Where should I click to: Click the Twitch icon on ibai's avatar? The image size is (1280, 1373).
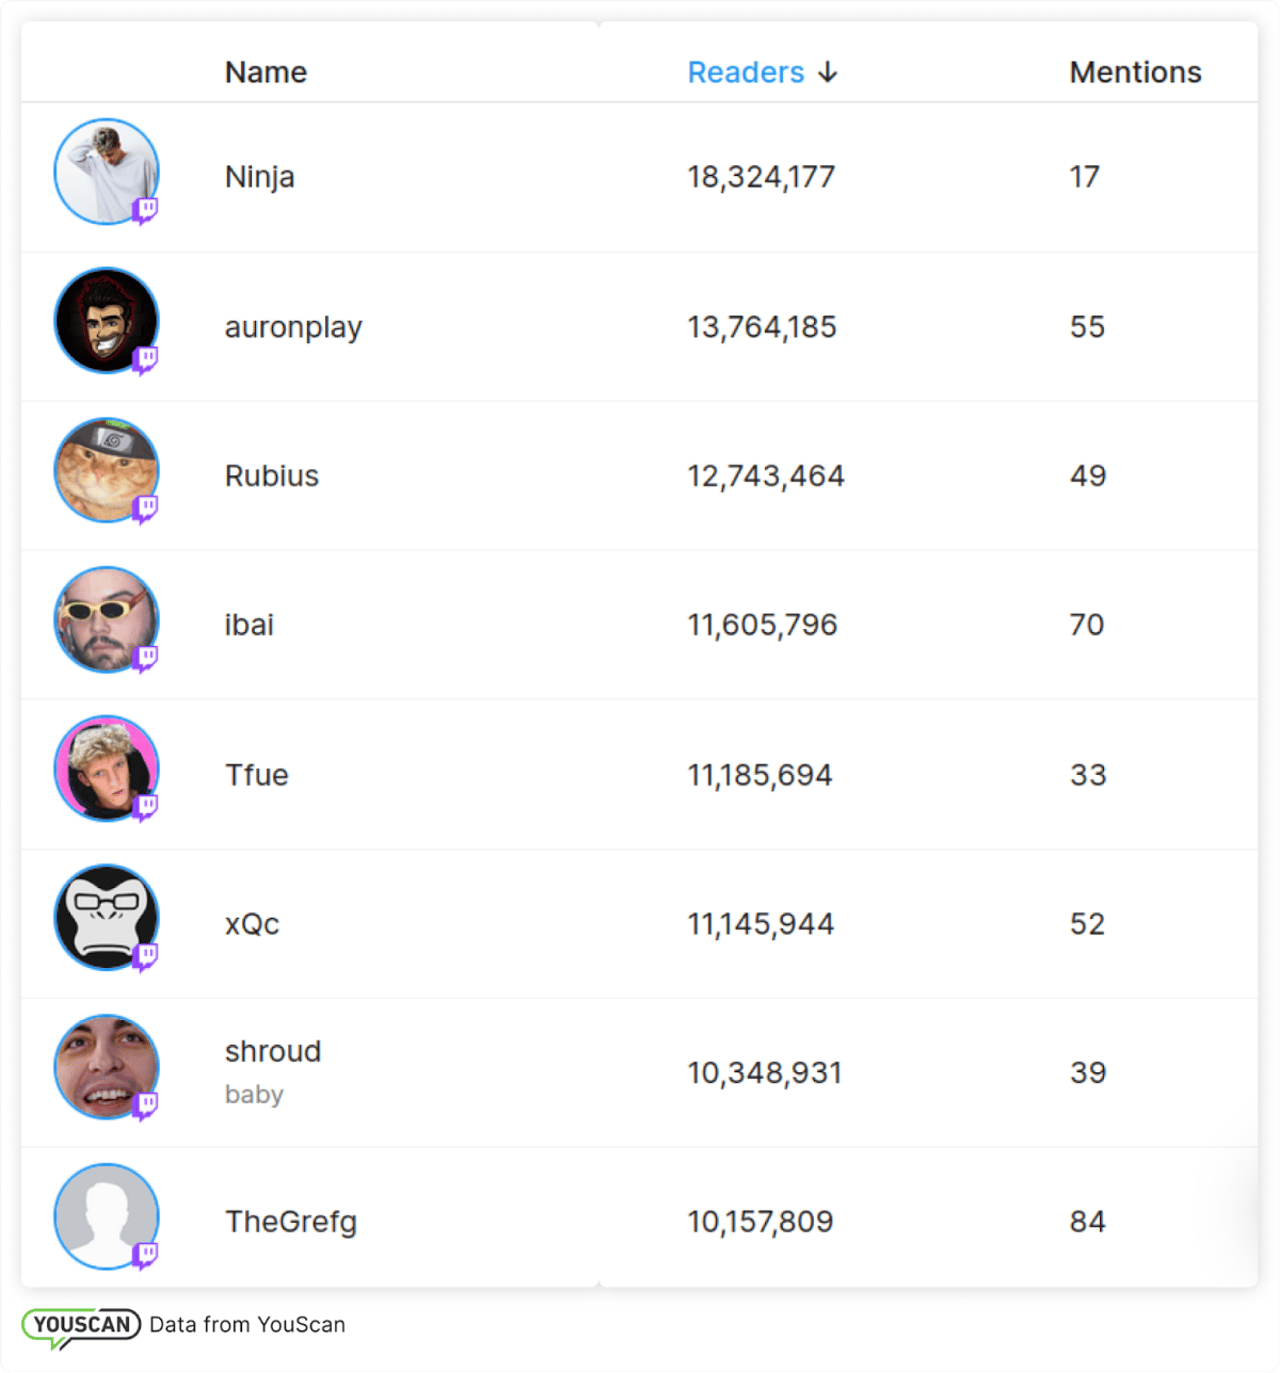click(146, 655)
